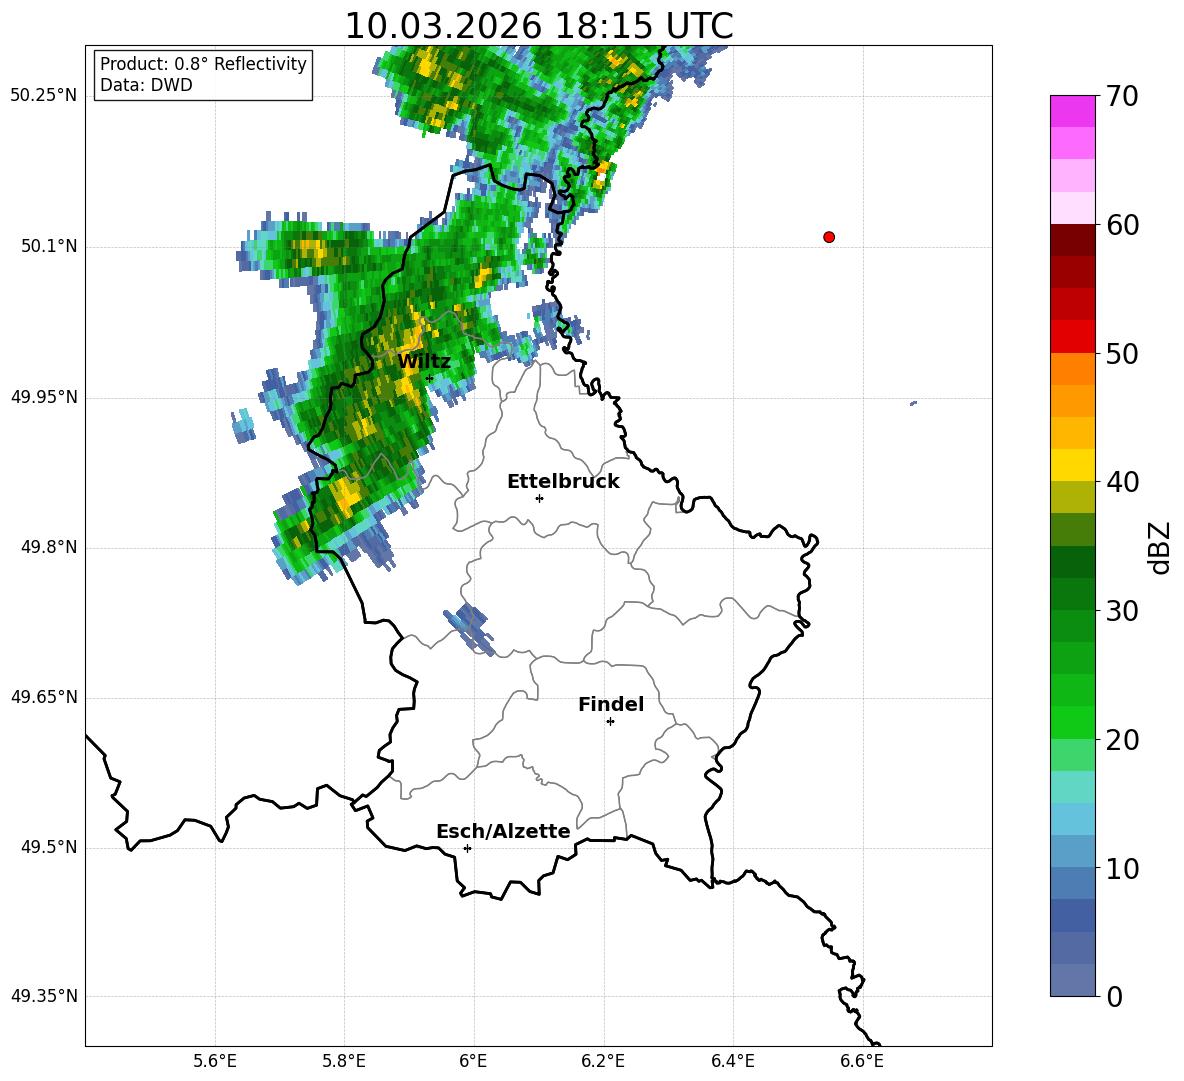Viewport: 1184px width, 1081px height.
Task: Click the 6°E longitude label
Action: coord(473,1061)
